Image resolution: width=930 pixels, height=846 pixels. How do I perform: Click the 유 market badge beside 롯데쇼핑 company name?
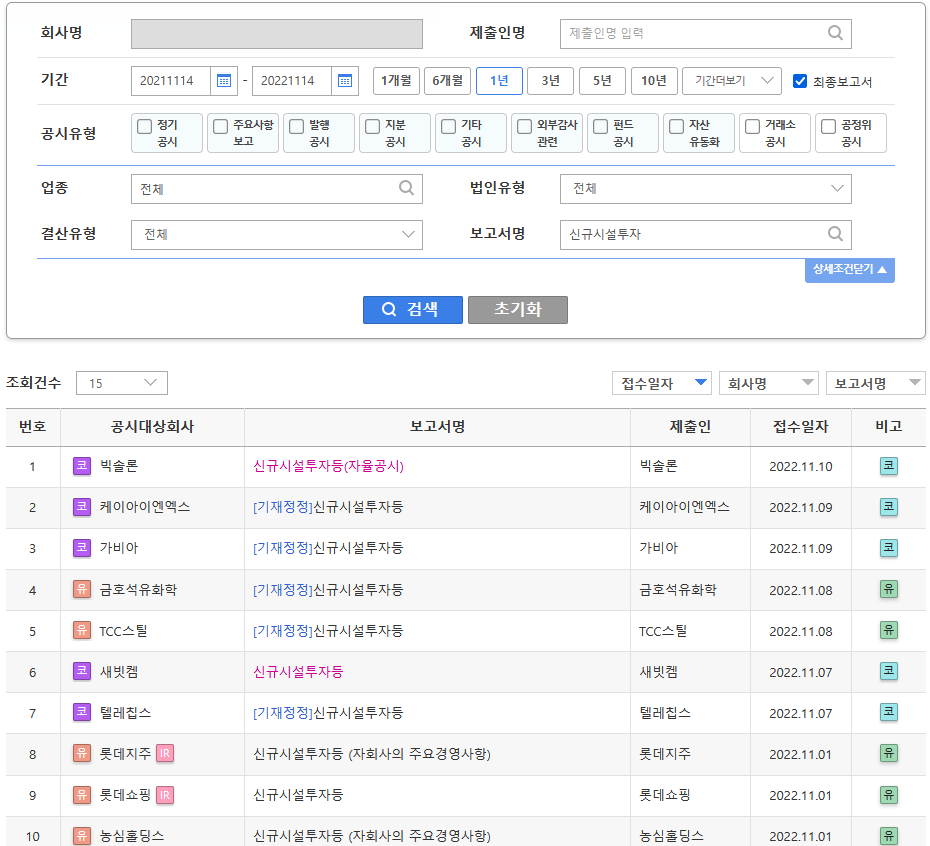click(x=82, y=795)
